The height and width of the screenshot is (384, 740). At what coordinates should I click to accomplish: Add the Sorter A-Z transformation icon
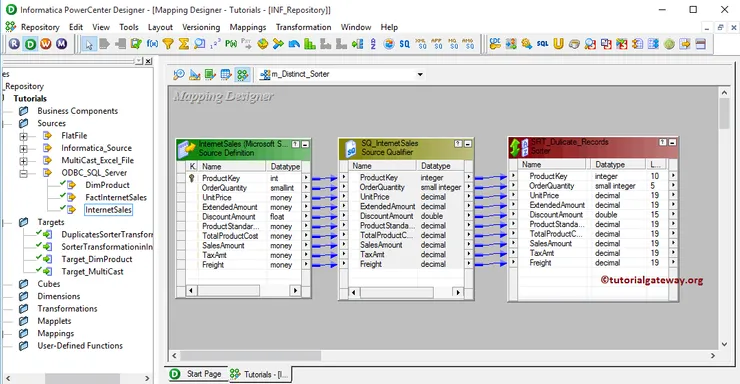tap(373, 44)
